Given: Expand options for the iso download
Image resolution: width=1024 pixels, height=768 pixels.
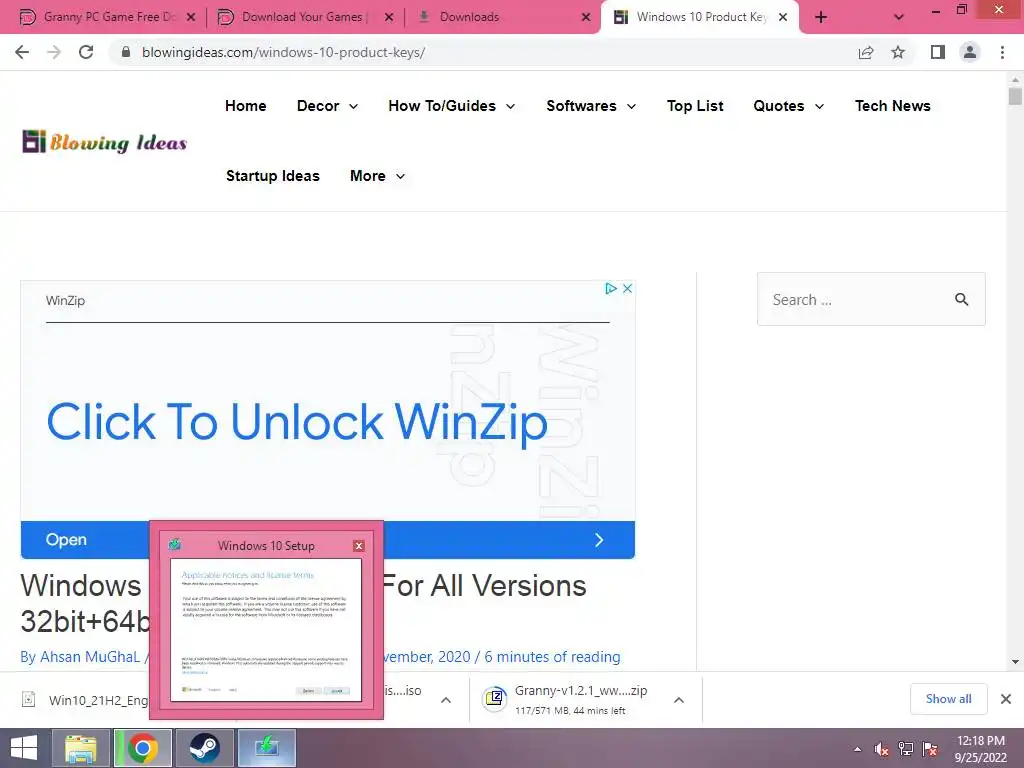Looking at the screenshot, I should [x=446, y=700].
